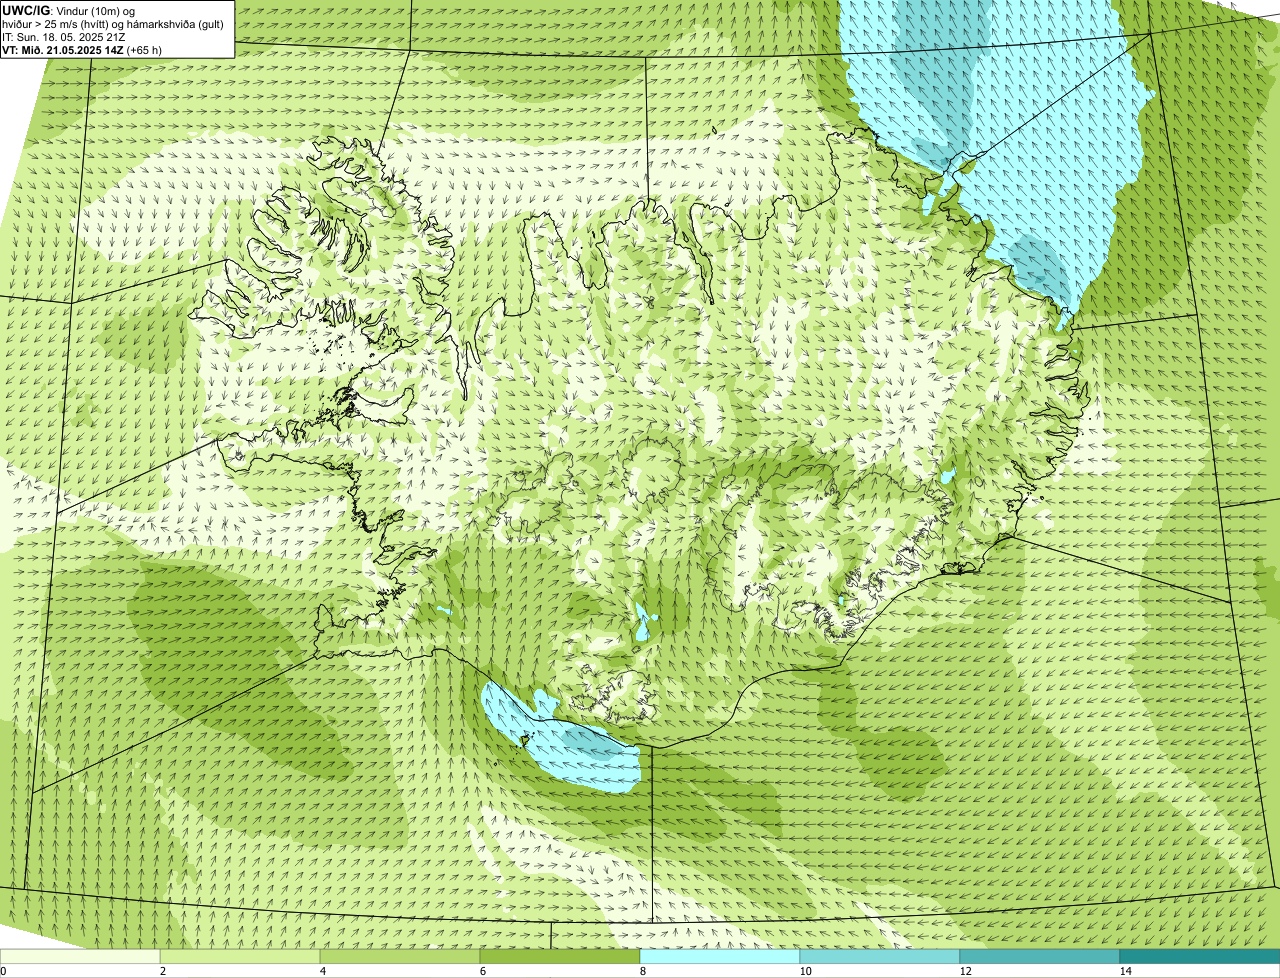Choose the darkest teal legend swatch above 14
1280x978 pixels.
[x=1200, y=956]
